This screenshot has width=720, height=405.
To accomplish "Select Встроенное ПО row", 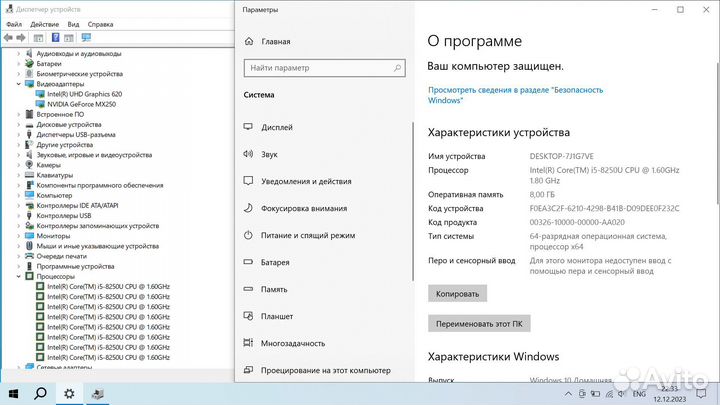I will [60, 114].
